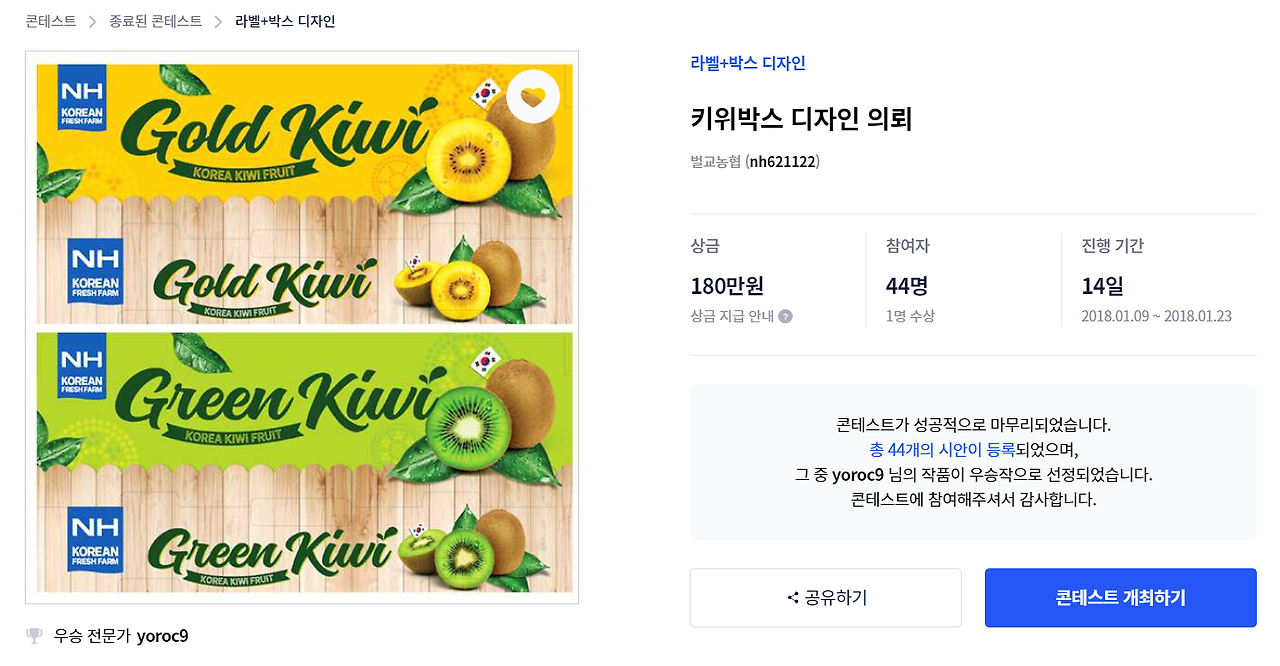Image resolution: width=1280 pixels, height=666 pixels.
Task: Click the chevron after 종료된 콘테스트 breadcrumb
Action: pyautogui.click(x=218, y=21)
